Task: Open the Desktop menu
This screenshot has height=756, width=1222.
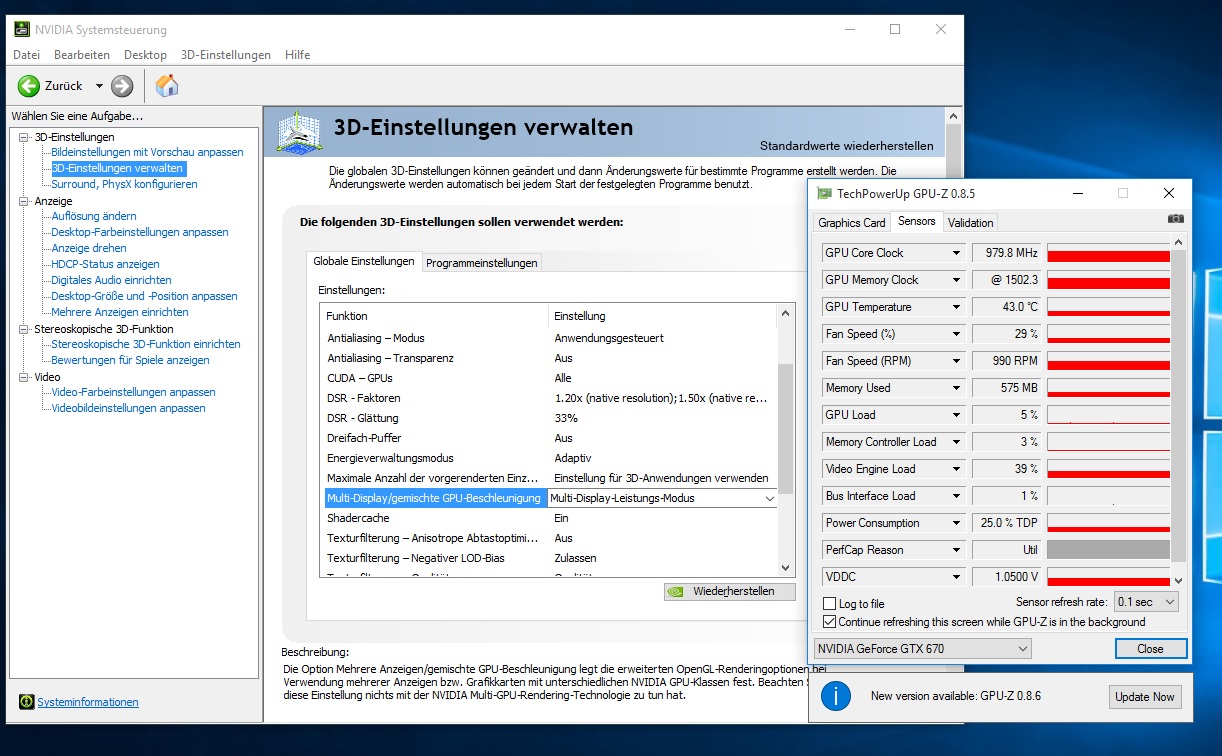Action: (x=145, y=55)
